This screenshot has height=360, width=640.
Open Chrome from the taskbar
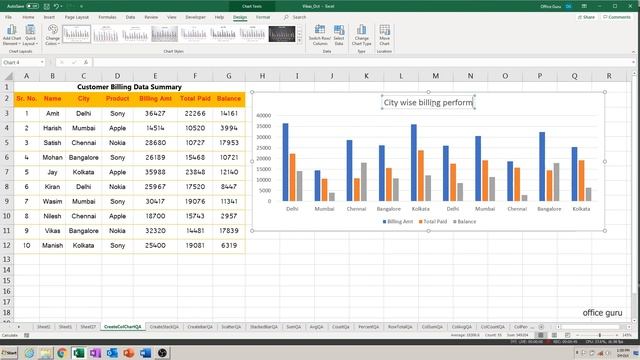(x=62, y=353)
